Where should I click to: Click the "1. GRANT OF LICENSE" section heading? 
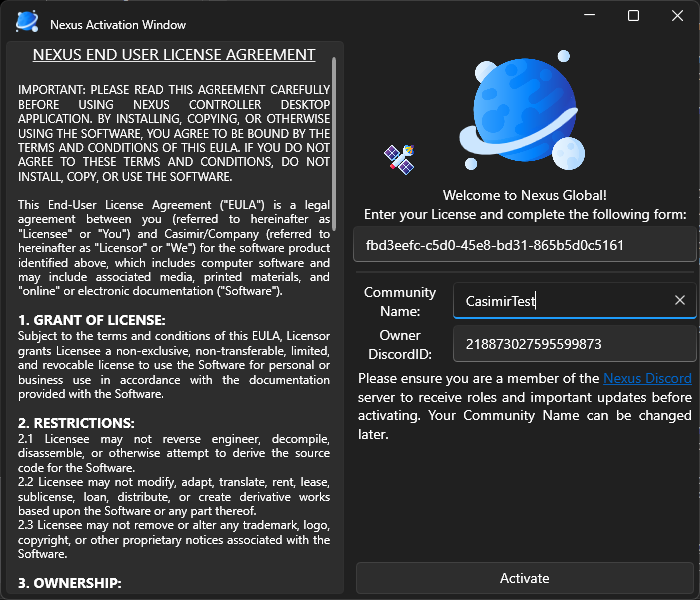[89, 319]
